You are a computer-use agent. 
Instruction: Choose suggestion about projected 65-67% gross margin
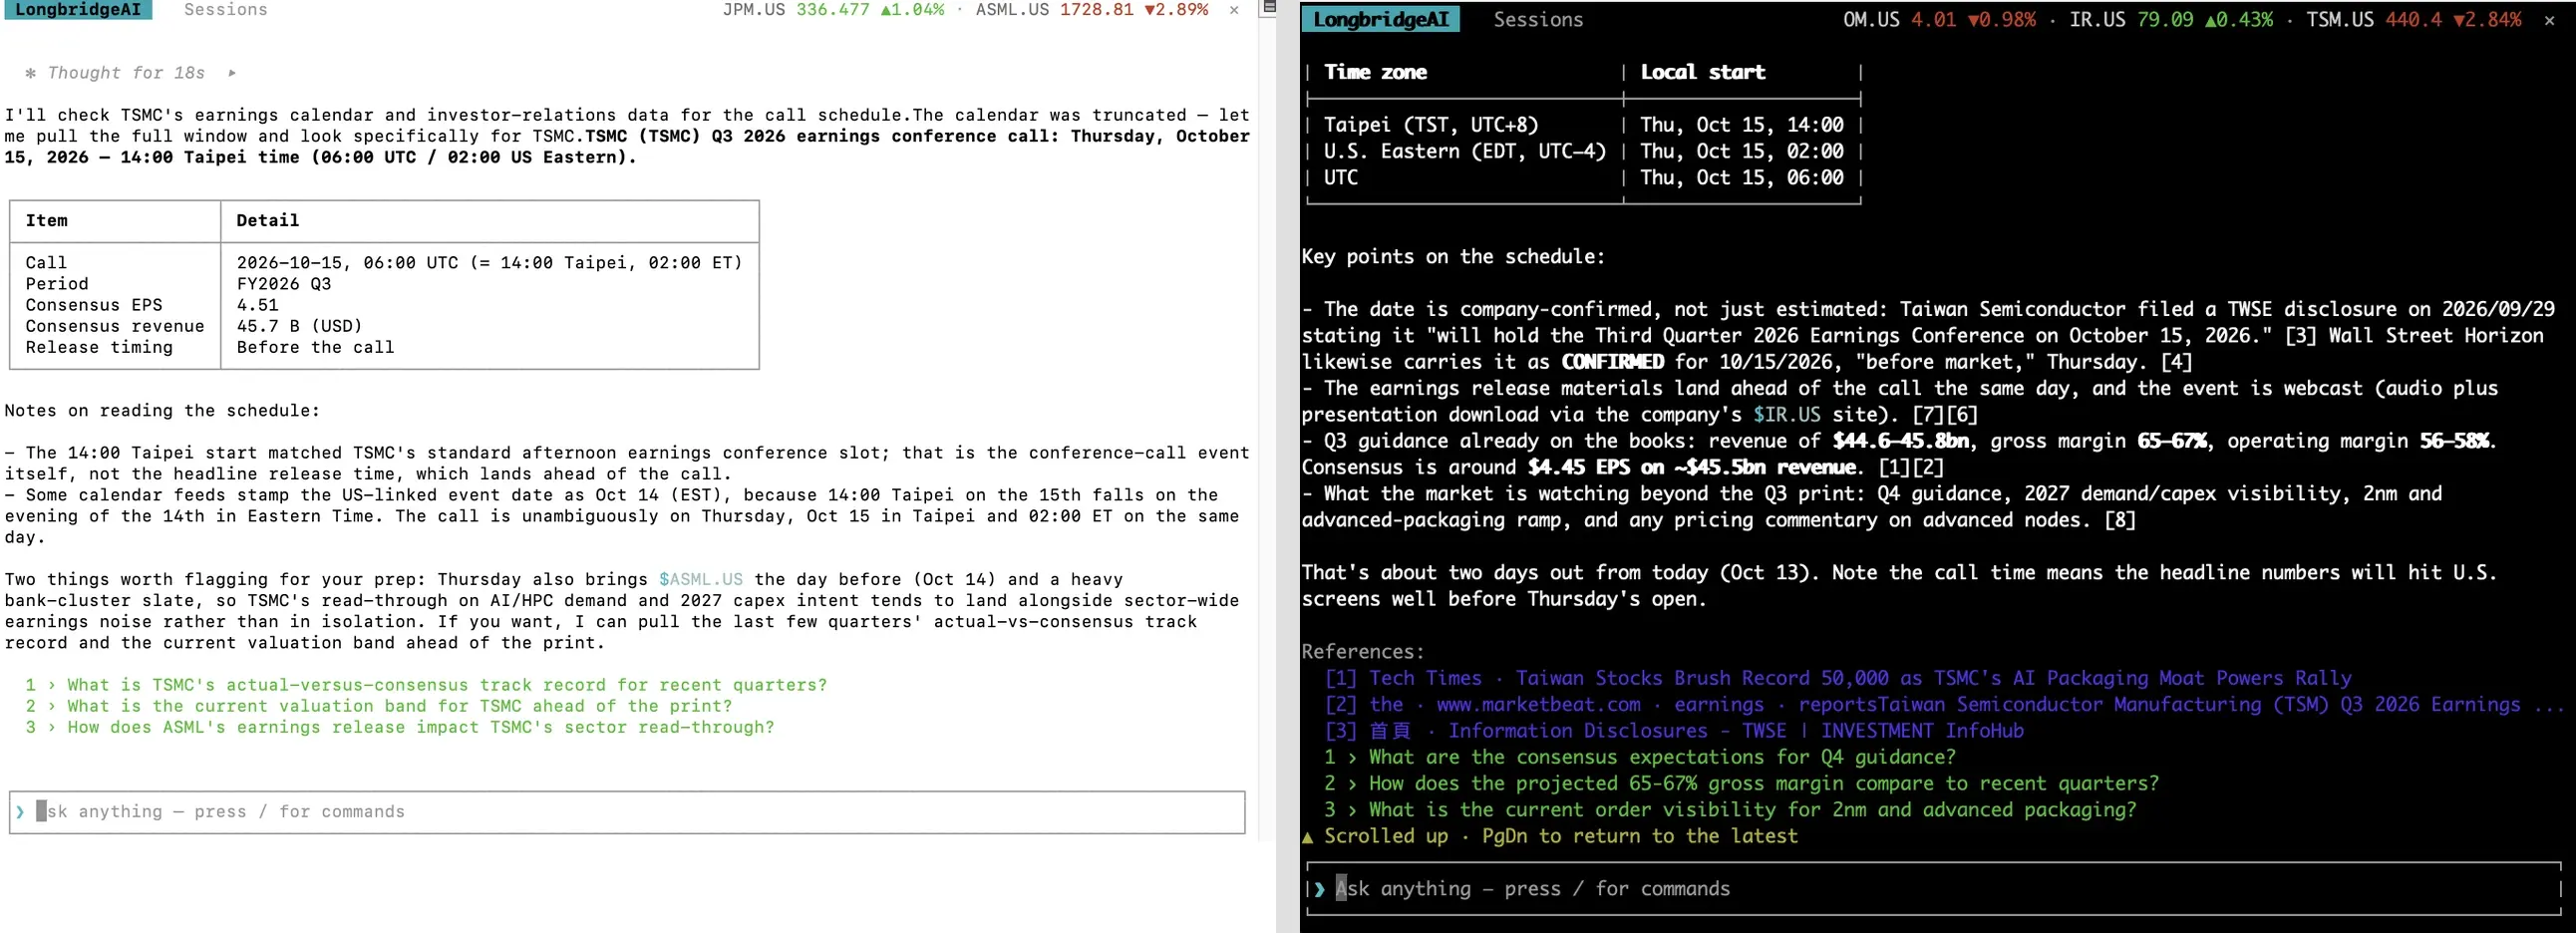click(x=1741, y=783)
